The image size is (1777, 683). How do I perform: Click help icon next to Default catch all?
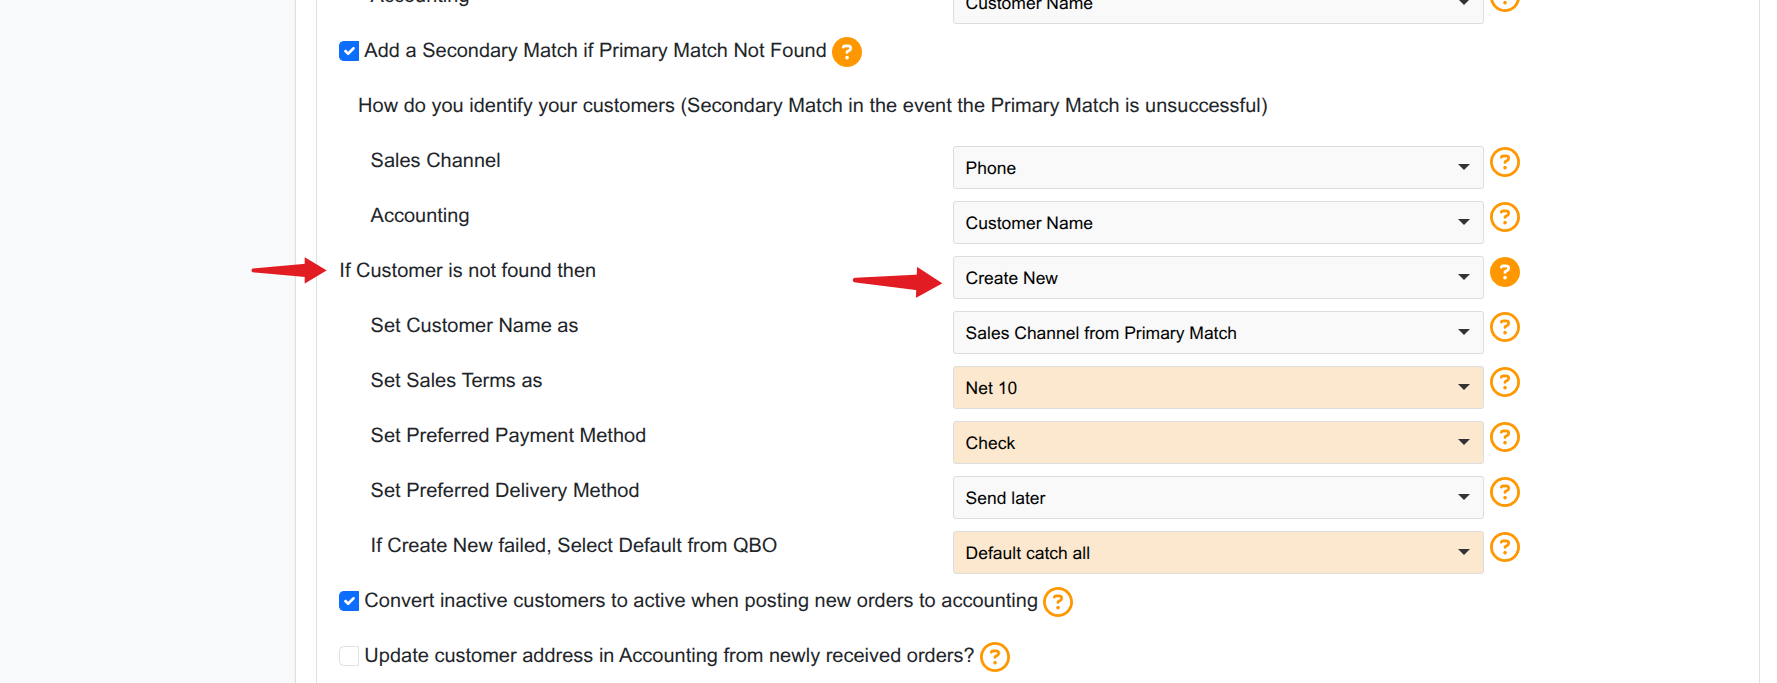[1504, 547]
